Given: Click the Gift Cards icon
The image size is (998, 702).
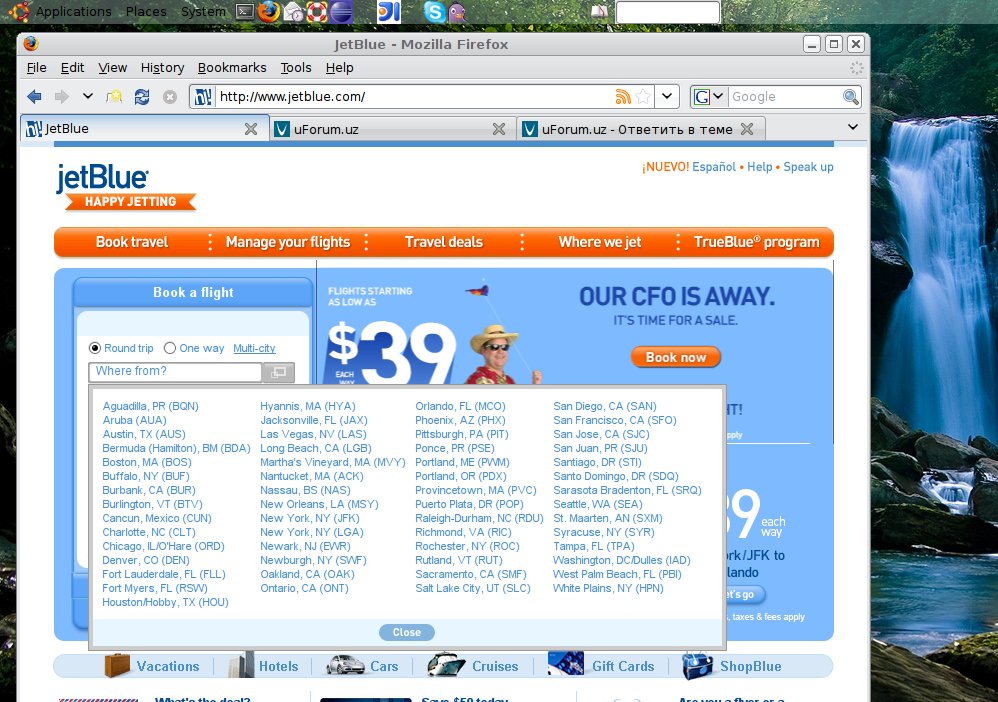Looking at the screenshot, I should click(566, 665).
